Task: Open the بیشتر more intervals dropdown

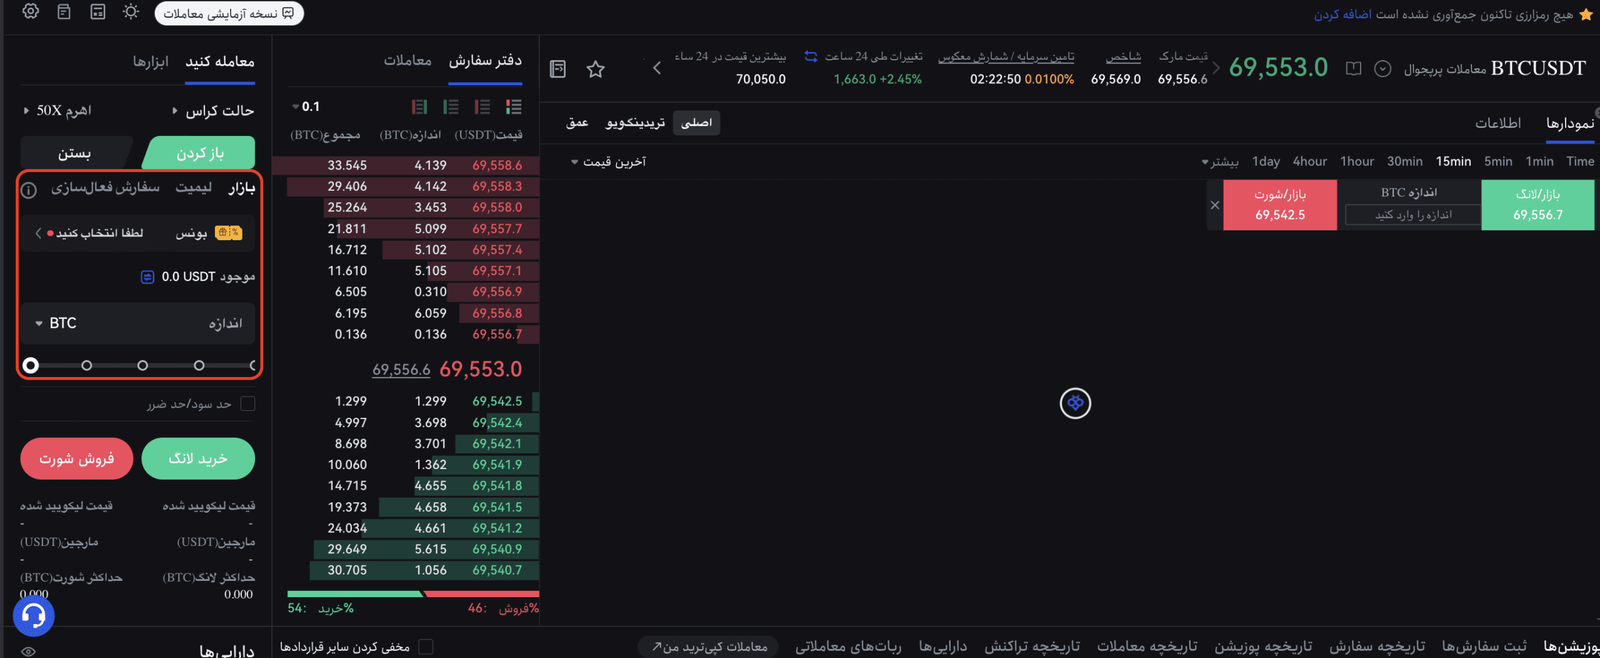Action: click(1219, 161)
